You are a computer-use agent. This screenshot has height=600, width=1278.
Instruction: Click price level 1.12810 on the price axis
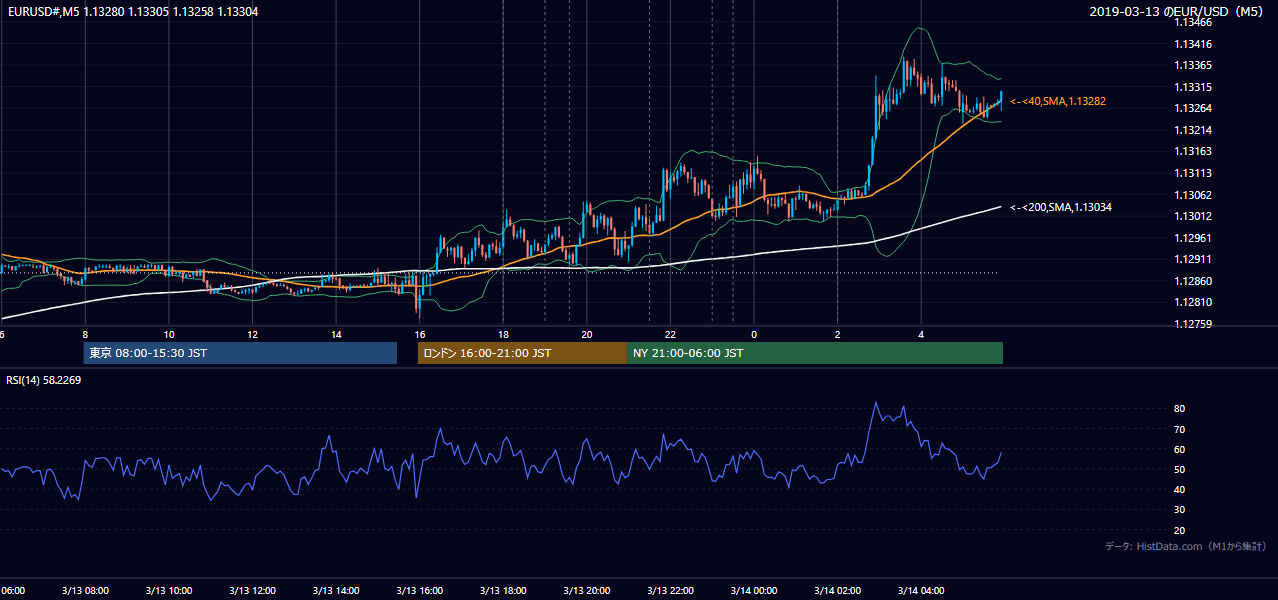(1194, 302)
